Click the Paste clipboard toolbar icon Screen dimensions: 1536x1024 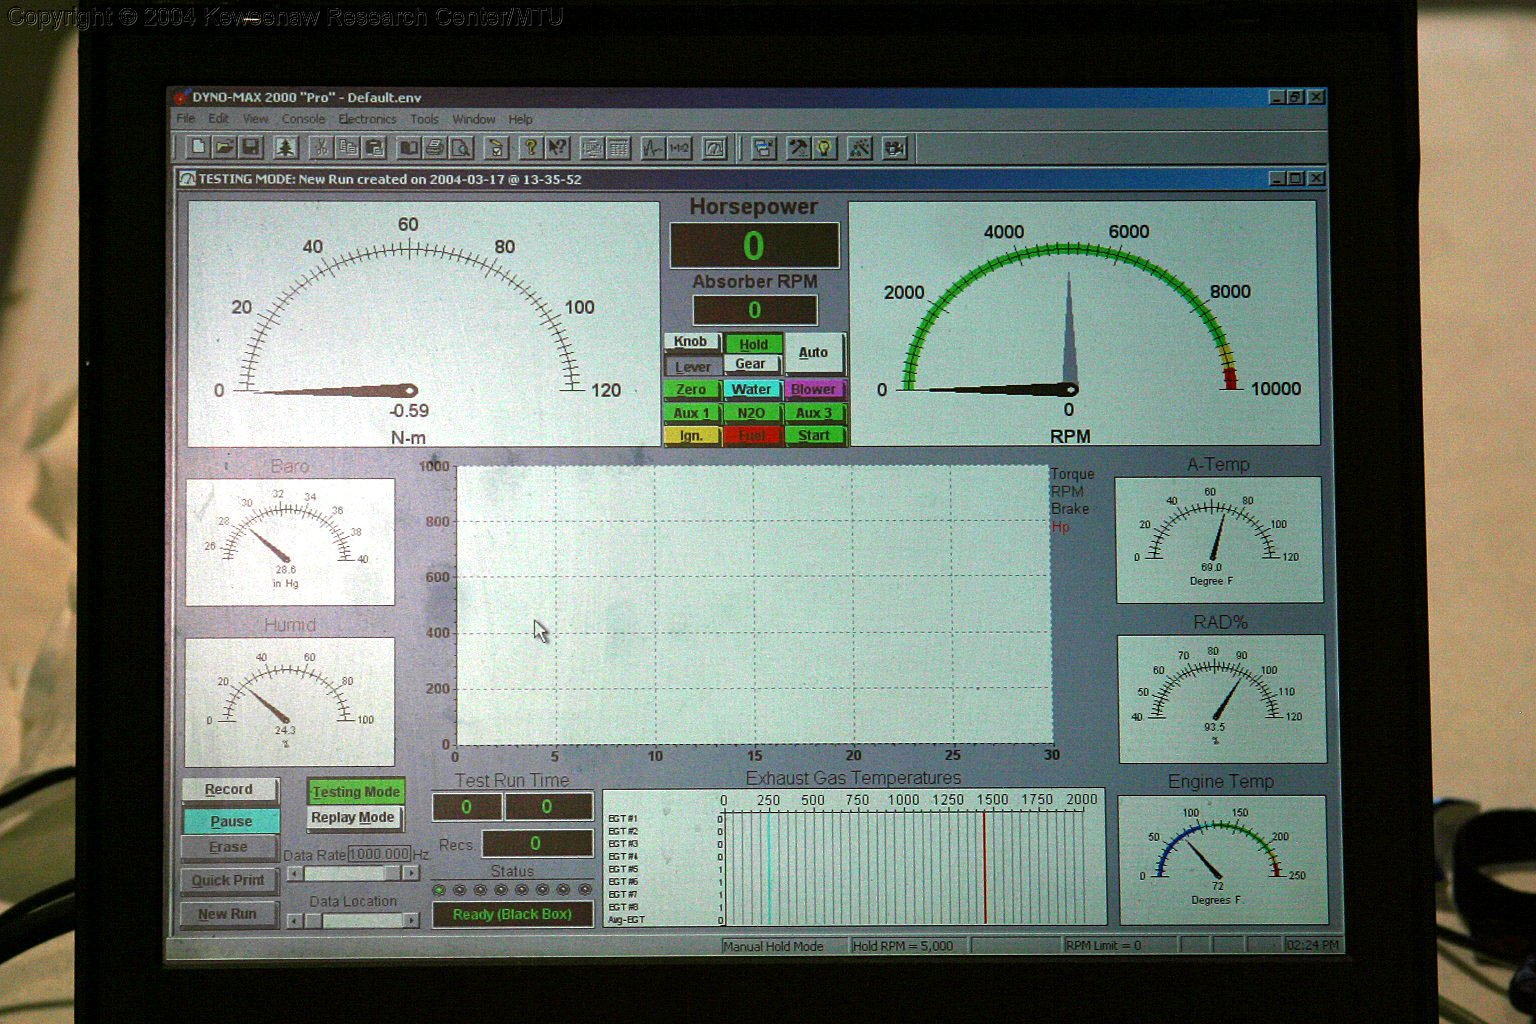[x=375, y=148]
